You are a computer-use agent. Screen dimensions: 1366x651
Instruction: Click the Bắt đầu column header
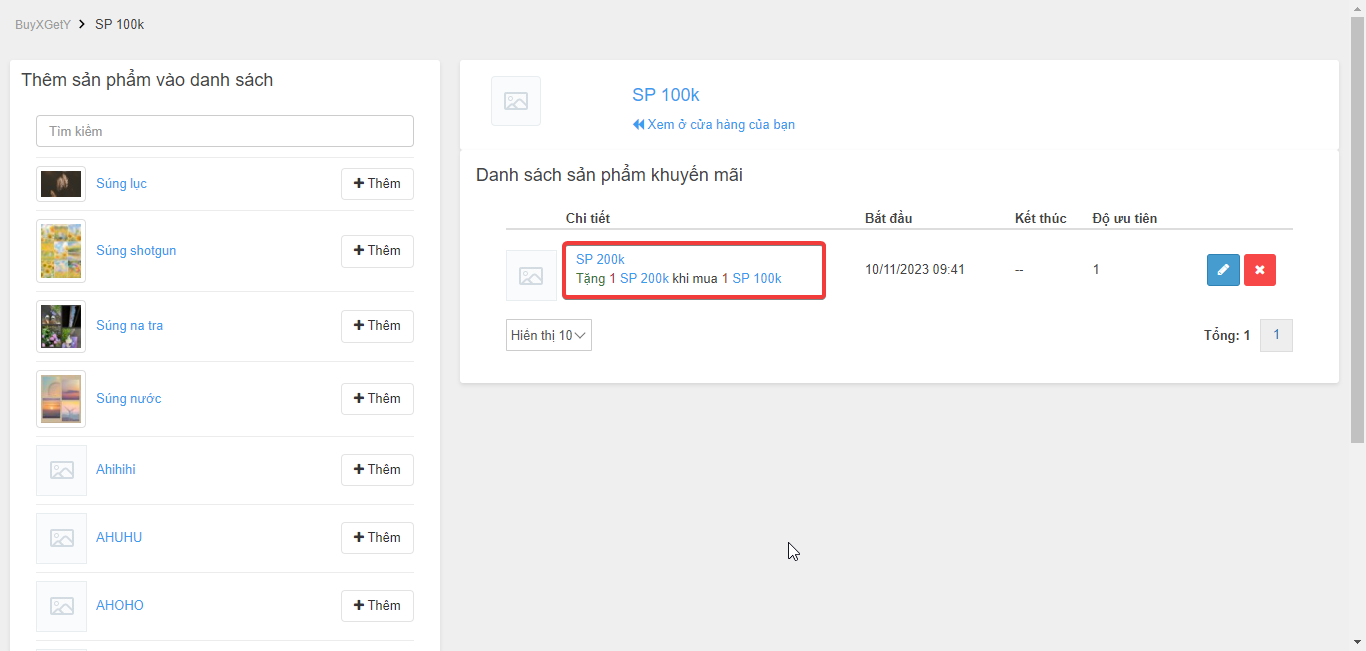[x=888, y=218]
